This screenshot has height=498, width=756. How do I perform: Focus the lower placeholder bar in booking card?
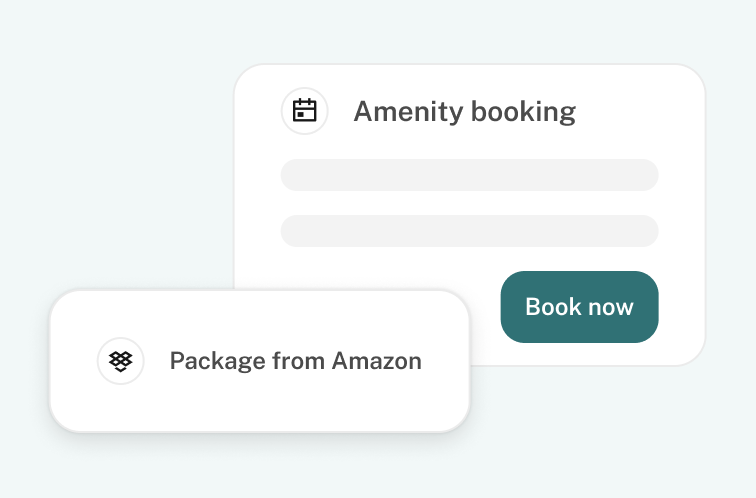(x=469, y=231)
